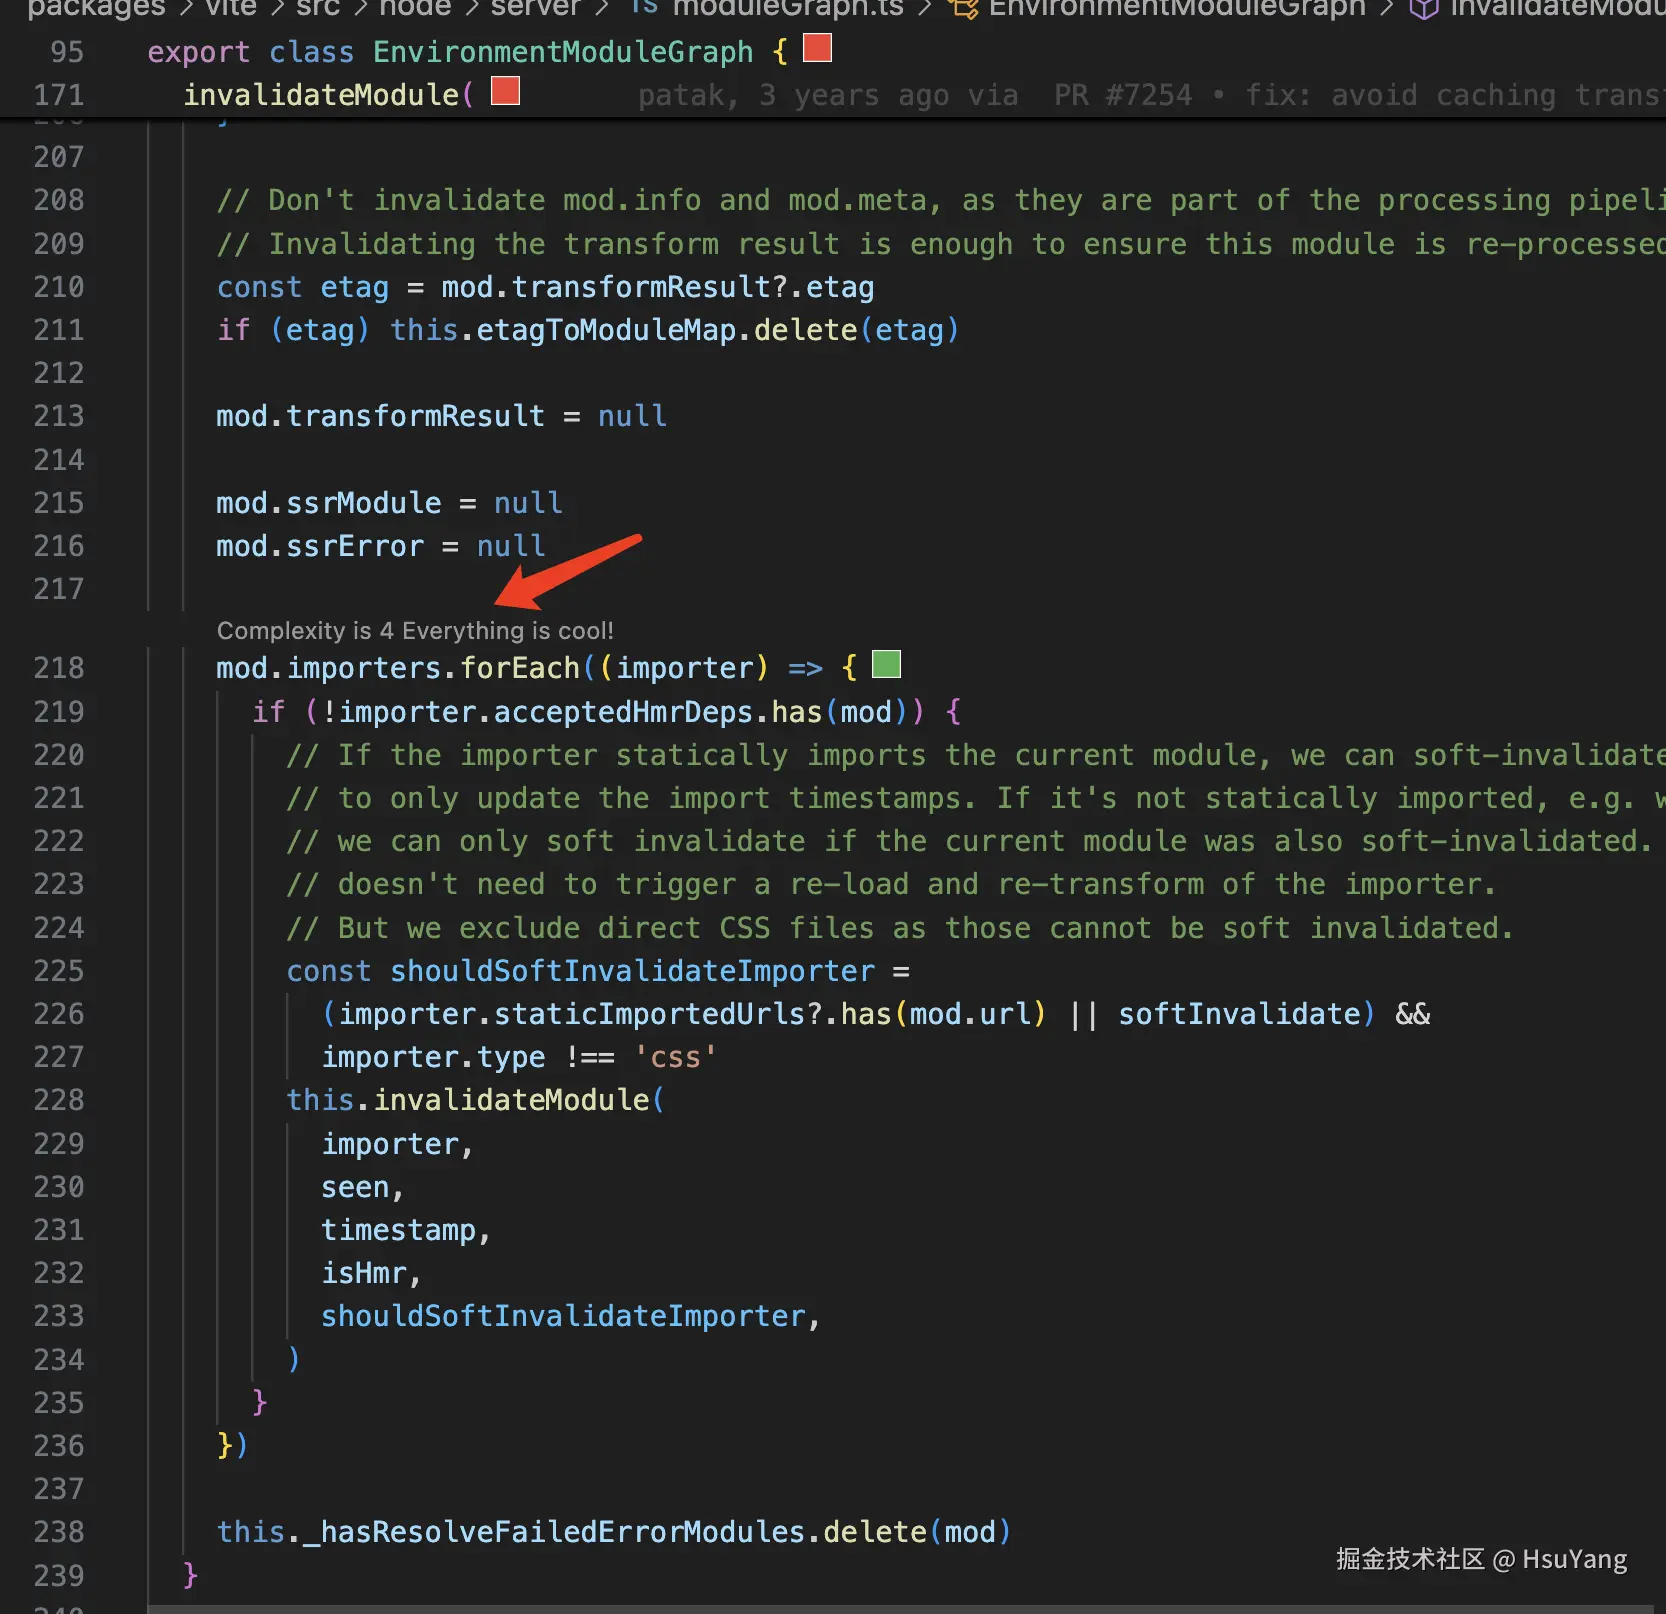Click the '// If the importer statically imports' comment

coord(976,754)
